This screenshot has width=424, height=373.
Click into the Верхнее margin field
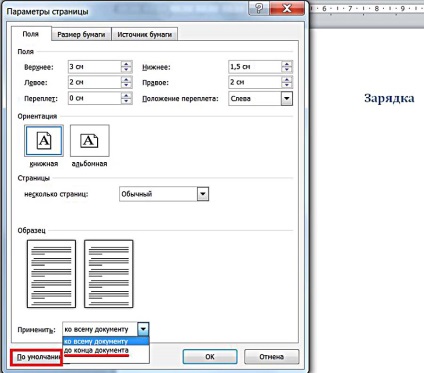pos(94,67)
